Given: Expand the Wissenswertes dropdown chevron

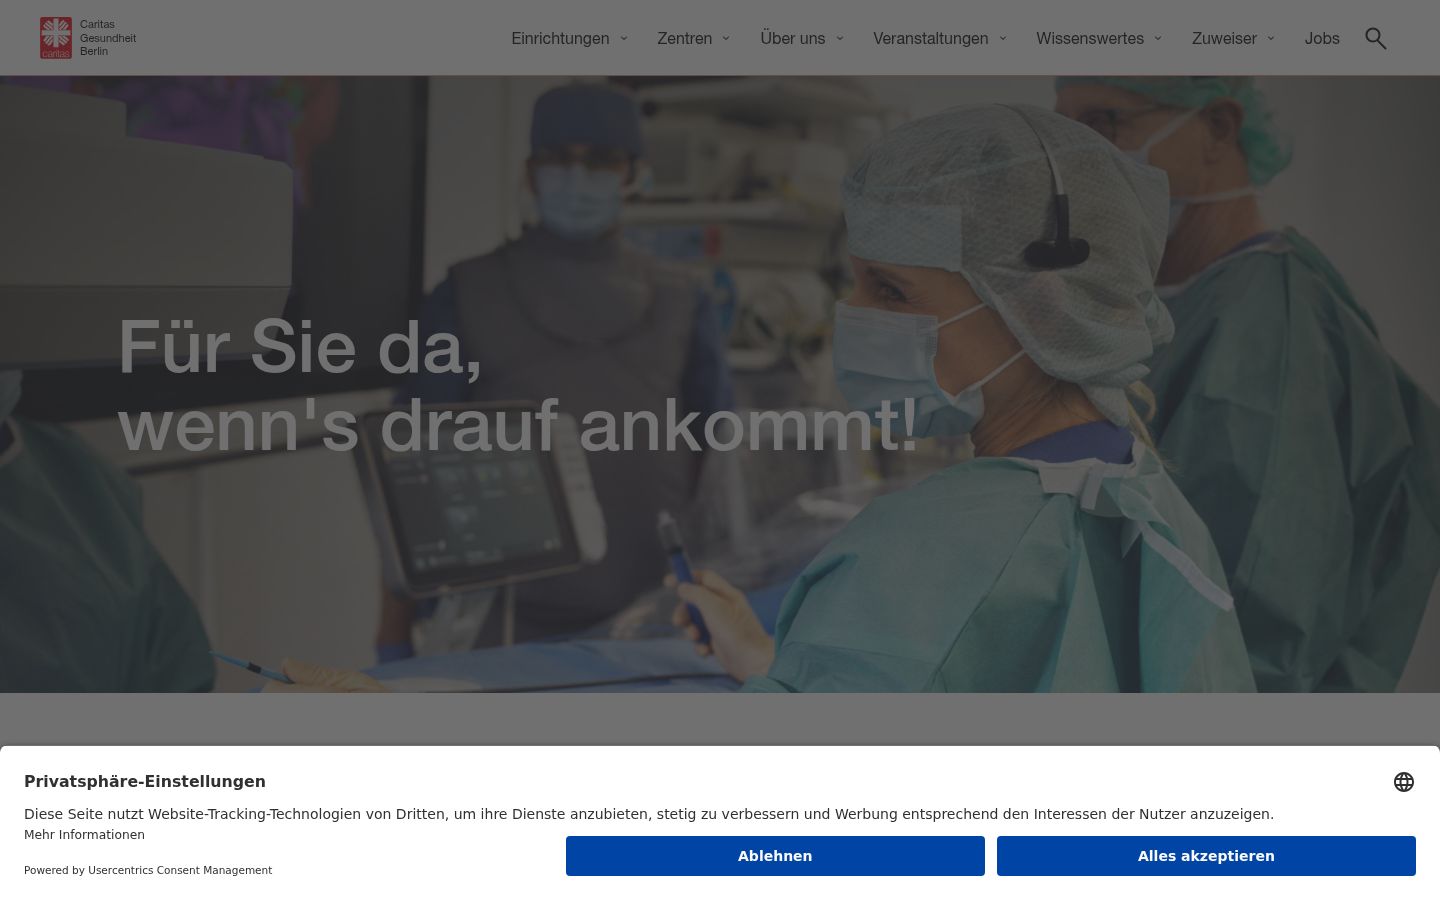Looking at the screenshot, I should click(1158, 38).
